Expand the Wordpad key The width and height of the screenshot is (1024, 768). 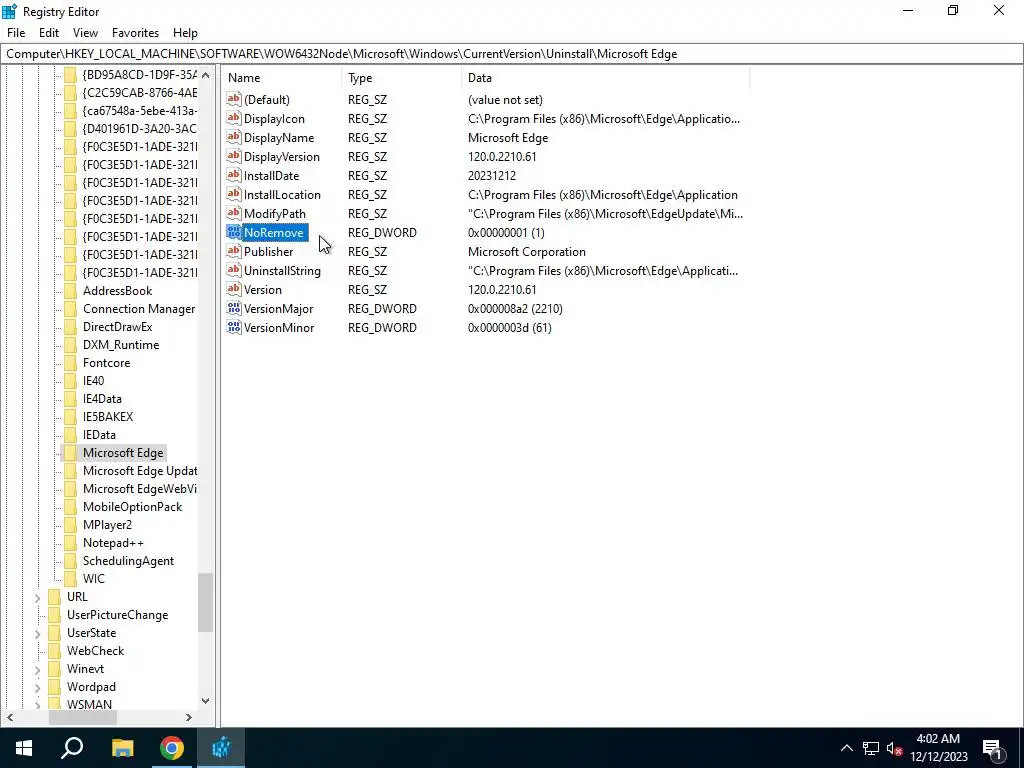click(38, 687)
